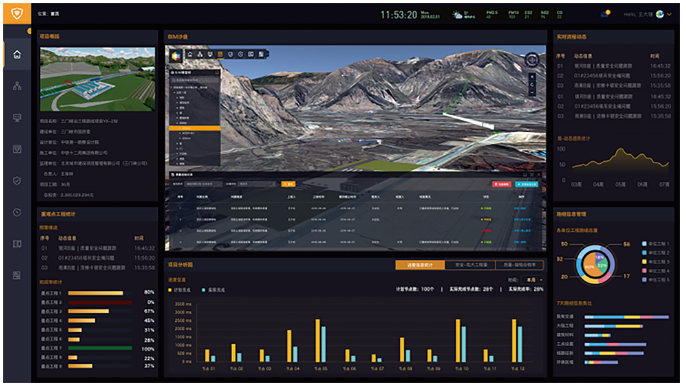
Task: Click the colorful cube logo in the BIM viewer
Action: 176,56
